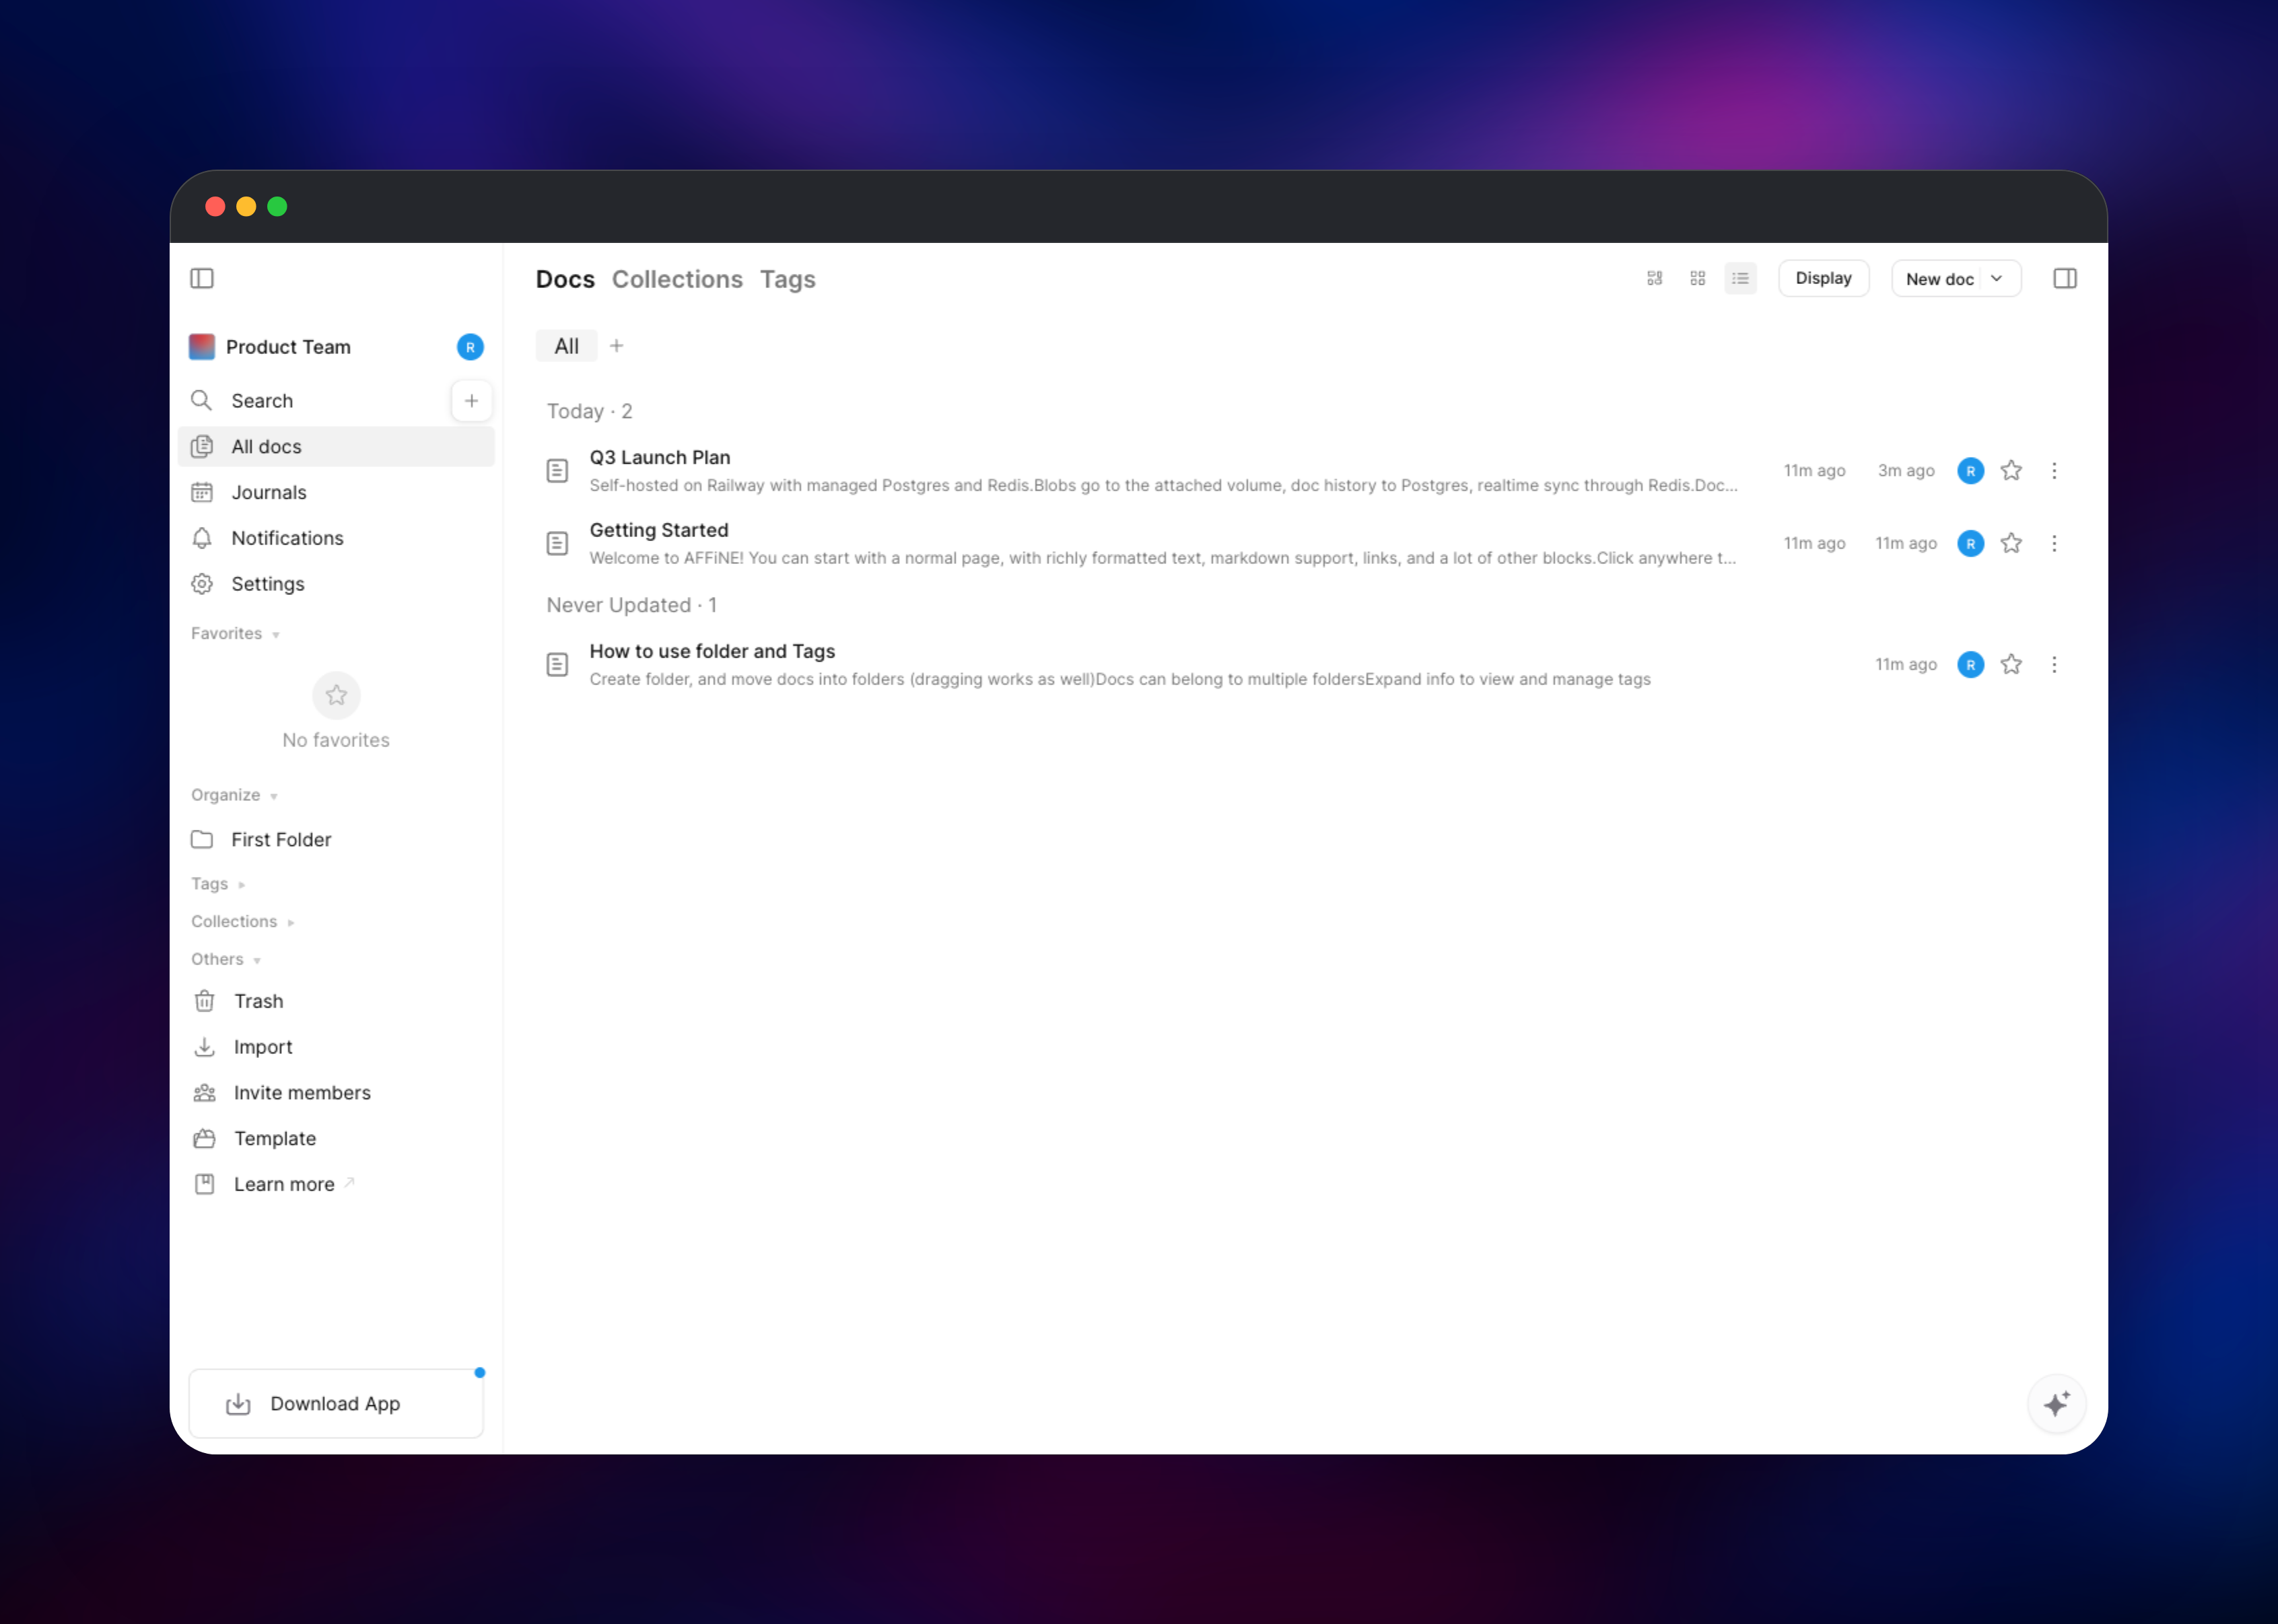Click the page icon of Q3 Launch Plan
Screen dimensions: 2278x1624
coord(557,471)
